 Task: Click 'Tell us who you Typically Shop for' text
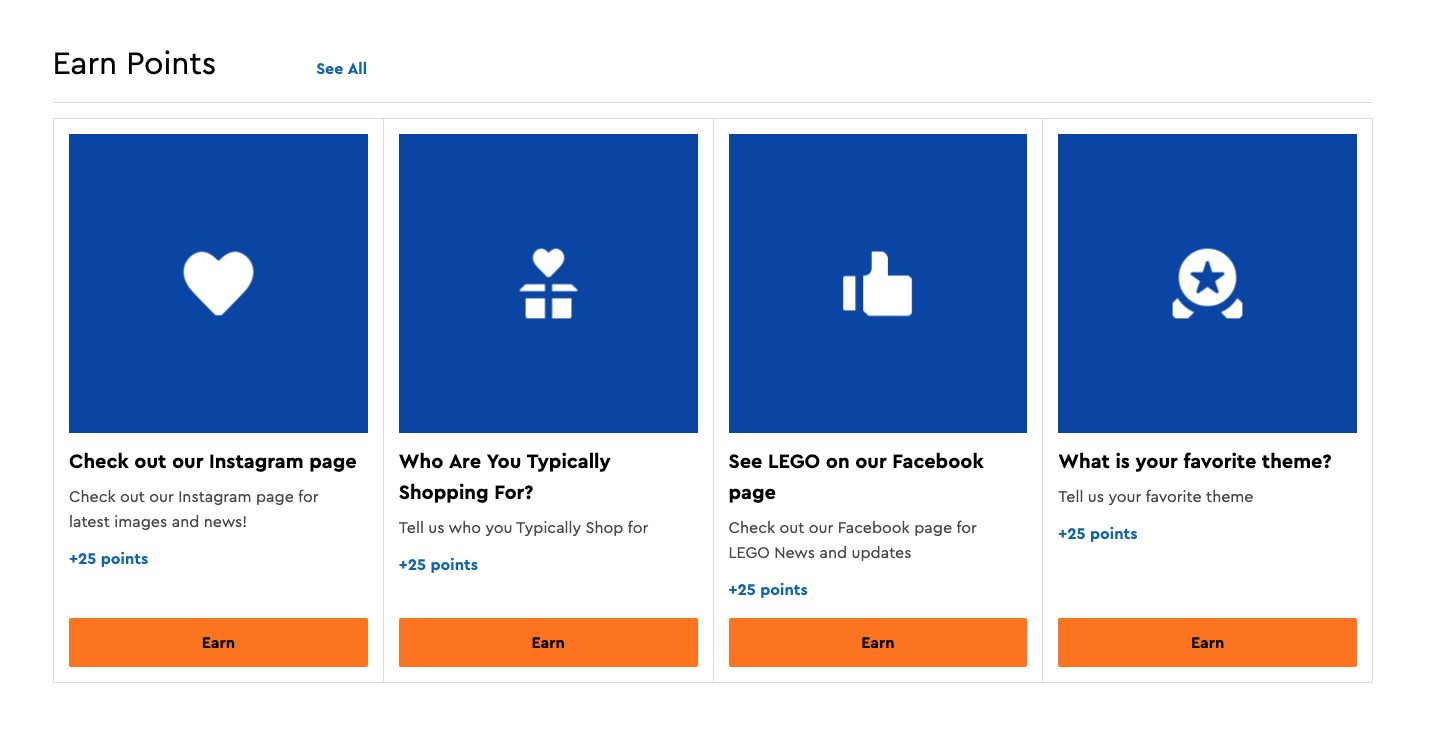[524, 528]
